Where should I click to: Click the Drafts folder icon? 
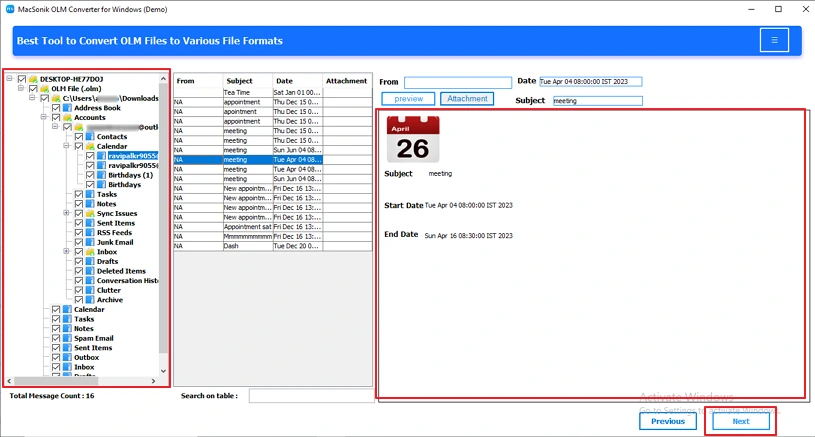point(90,261)
